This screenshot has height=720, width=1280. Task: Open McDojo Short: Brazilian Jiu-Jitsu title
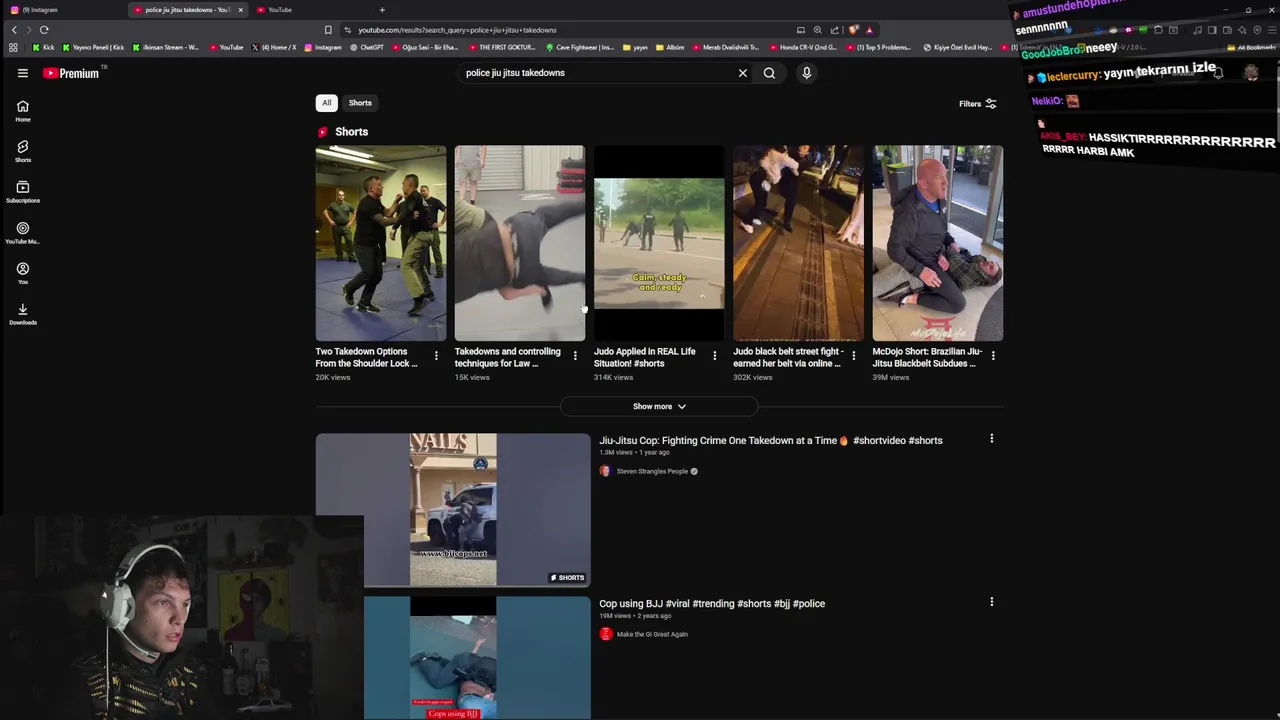tap(926, 357)
